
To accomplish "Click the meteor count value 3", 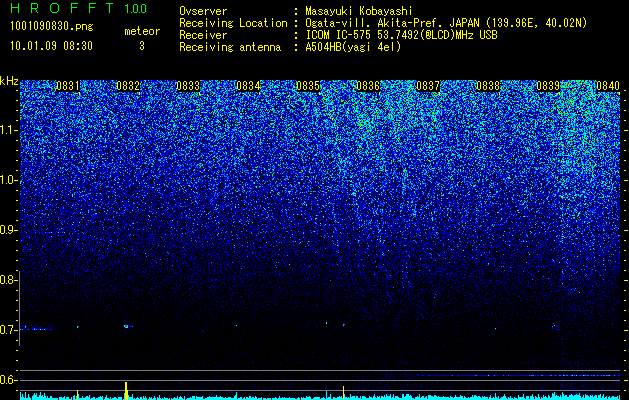I will tap(142, 46).
